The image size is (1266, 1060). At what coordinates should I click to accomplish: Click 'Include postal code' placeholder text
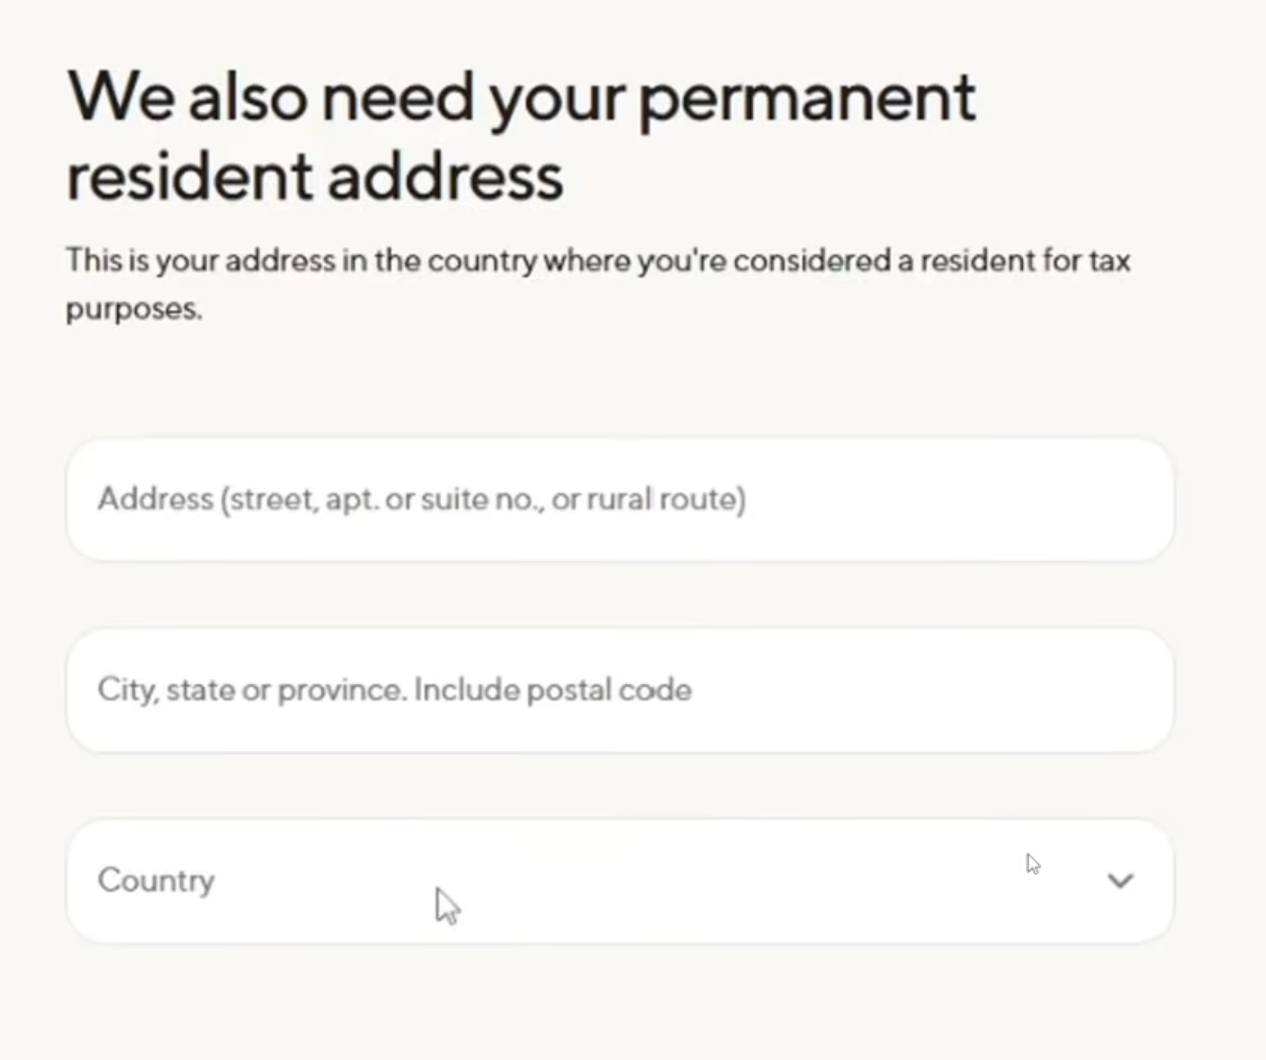click(x=553, y=690)
